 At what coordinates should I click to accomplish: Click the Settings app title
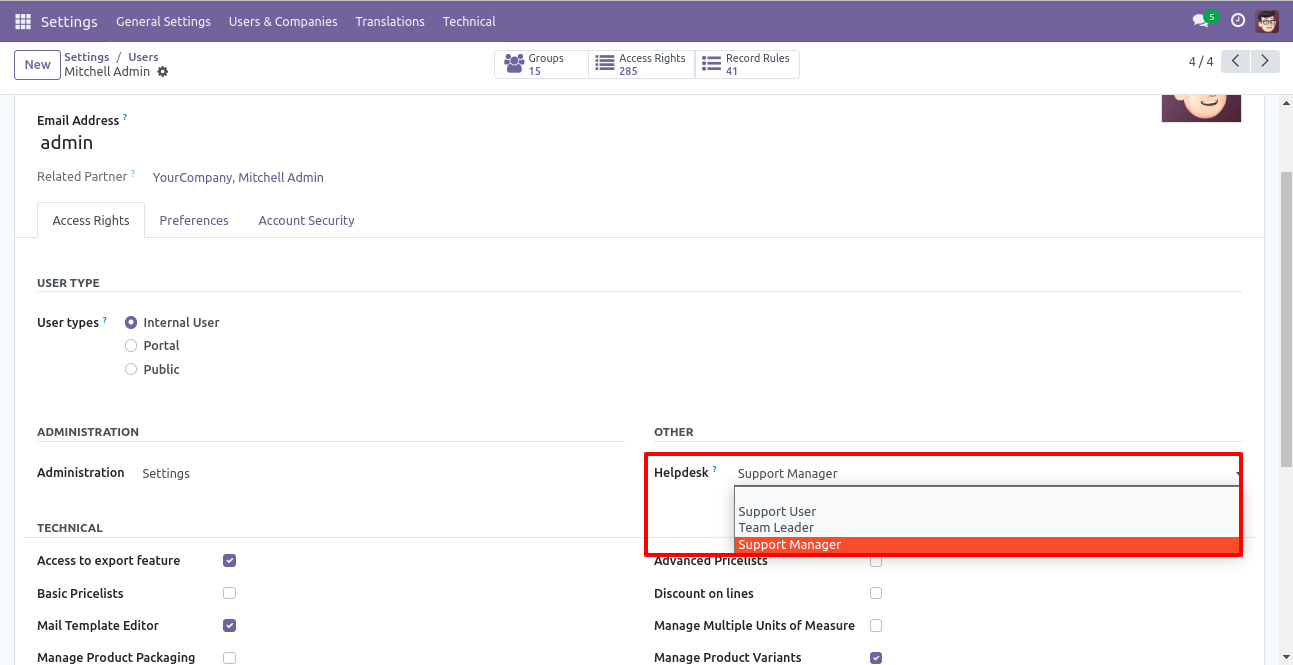point(69,21)
